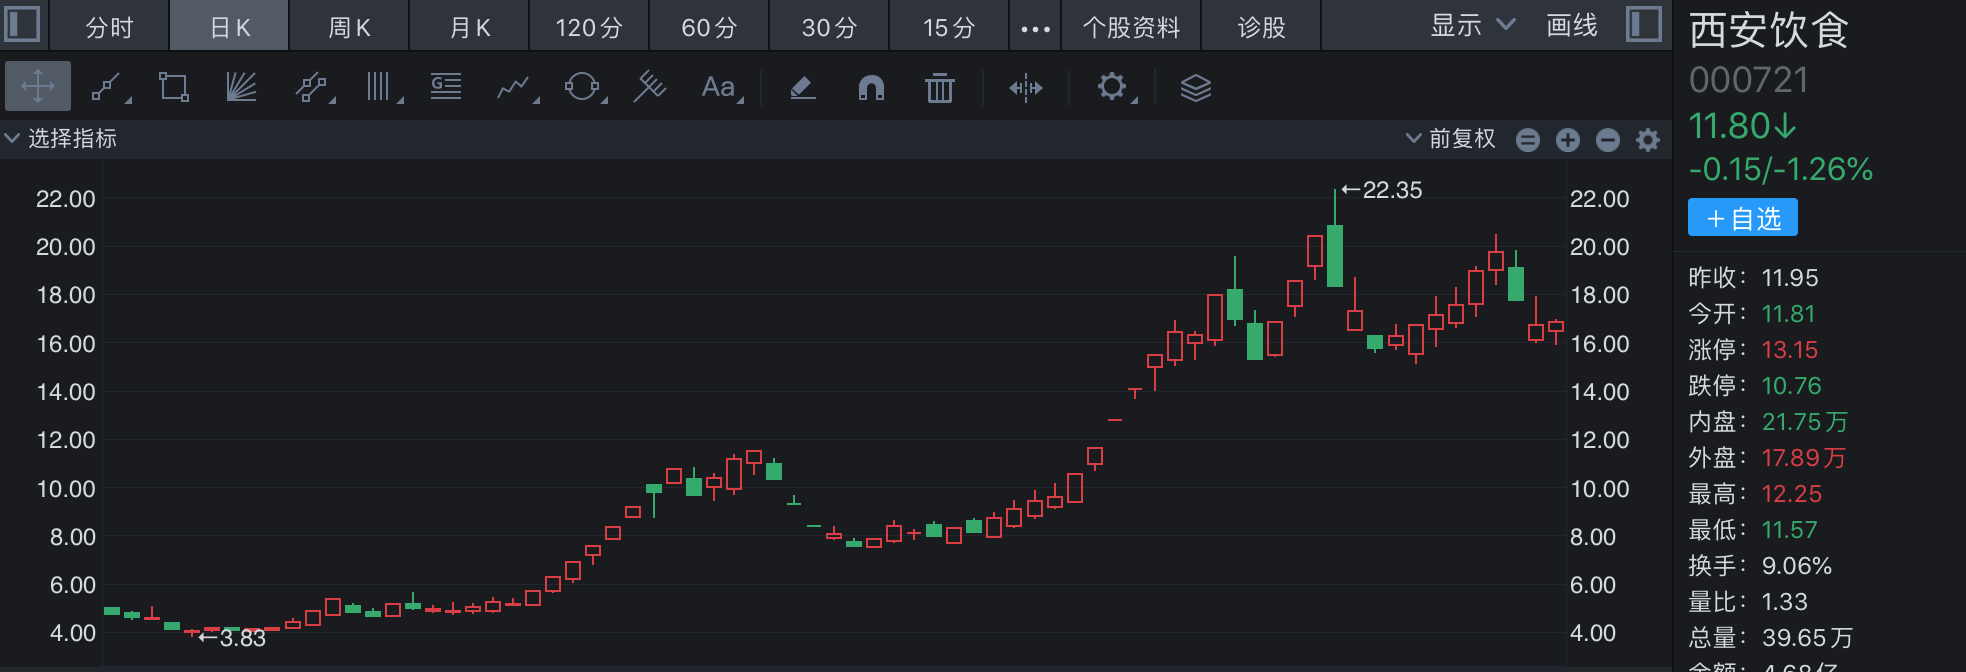The image size is (1966, 672).
Task: Zoom in the chart with plus button
Action: click(x=1567, y=140)
